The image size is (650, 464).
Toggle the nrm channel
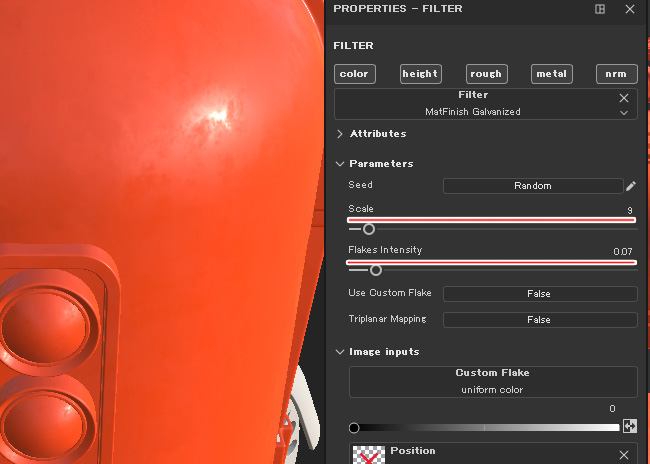point(616,74)
